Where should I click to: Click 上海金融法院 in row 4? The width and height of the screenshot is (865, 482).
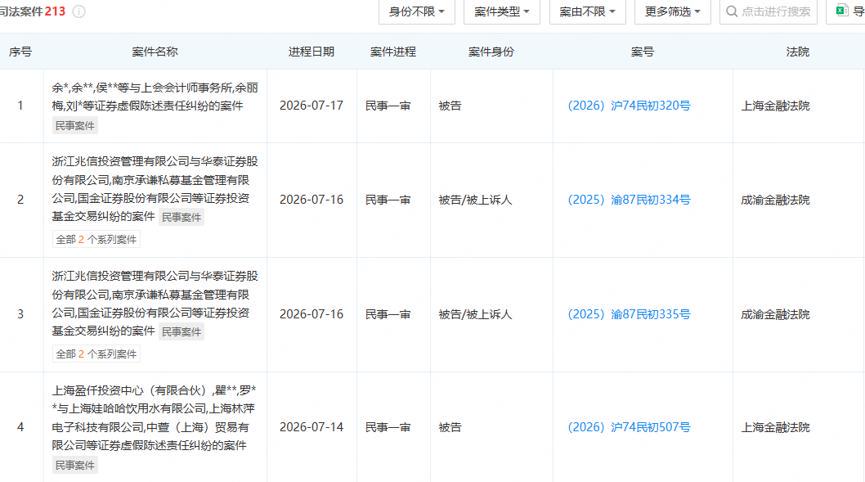point(775,427)
